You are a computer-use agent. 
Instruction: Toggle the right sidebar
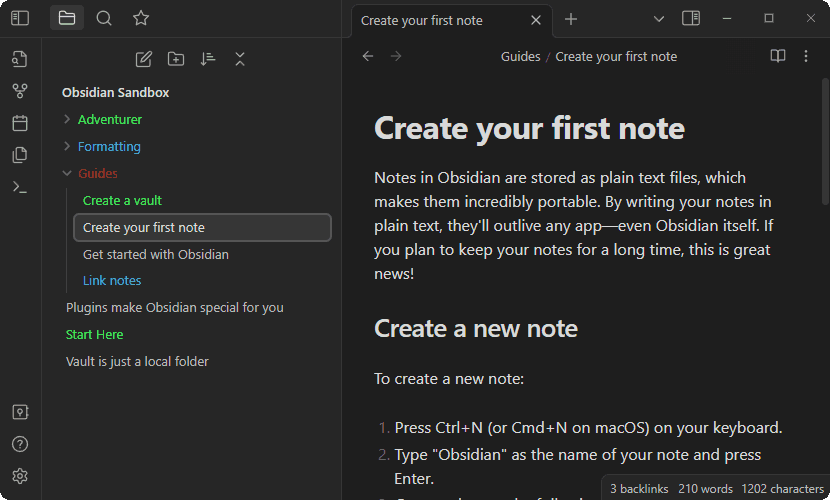(691, 19)
